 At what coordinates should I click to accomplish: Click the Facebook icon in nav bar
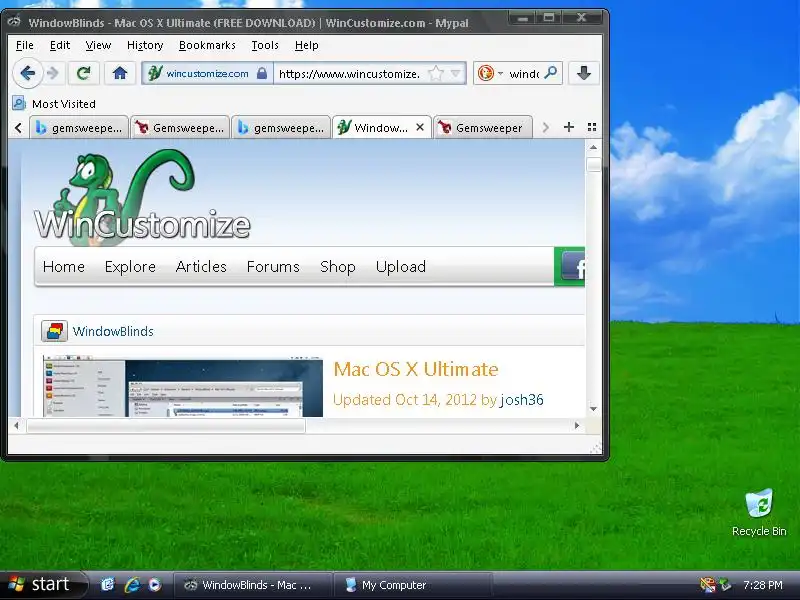pos(572,266)
